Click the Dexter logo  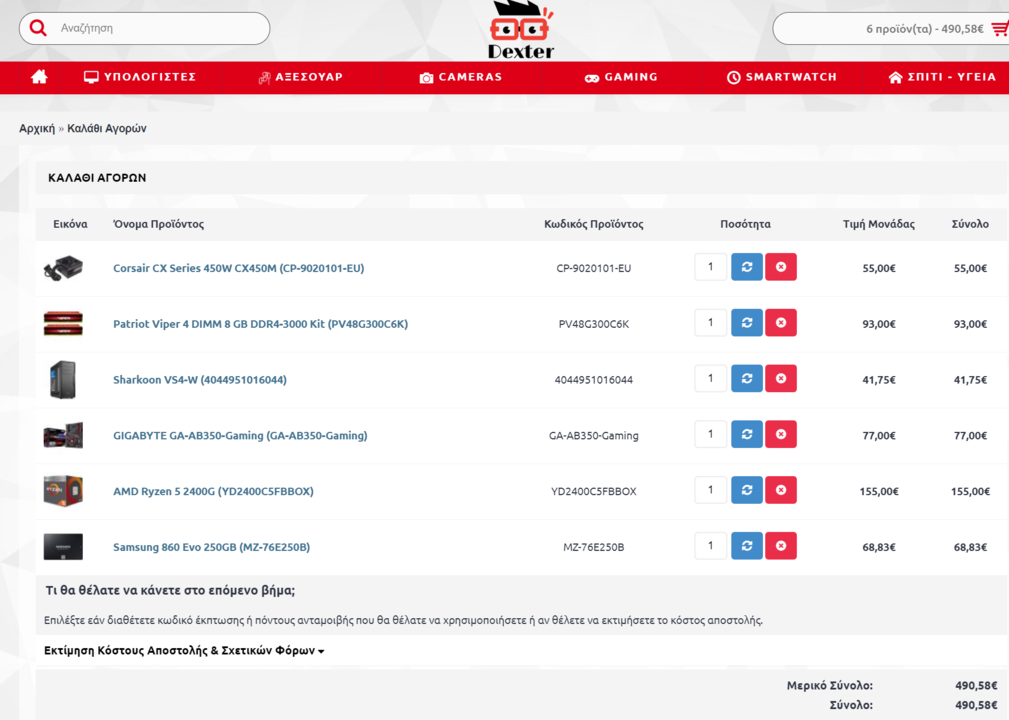[x=521, y=30]
